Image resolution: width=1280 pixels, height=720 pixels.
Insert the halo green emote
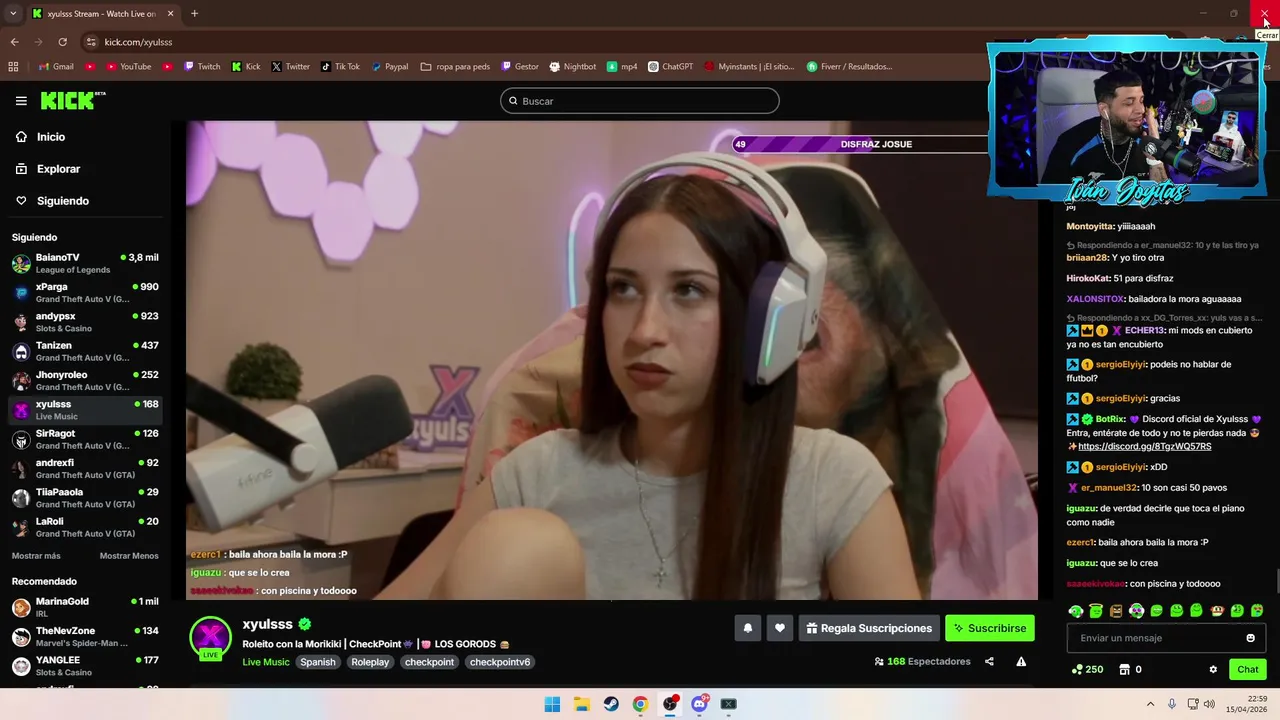(x=1096, y=611)
